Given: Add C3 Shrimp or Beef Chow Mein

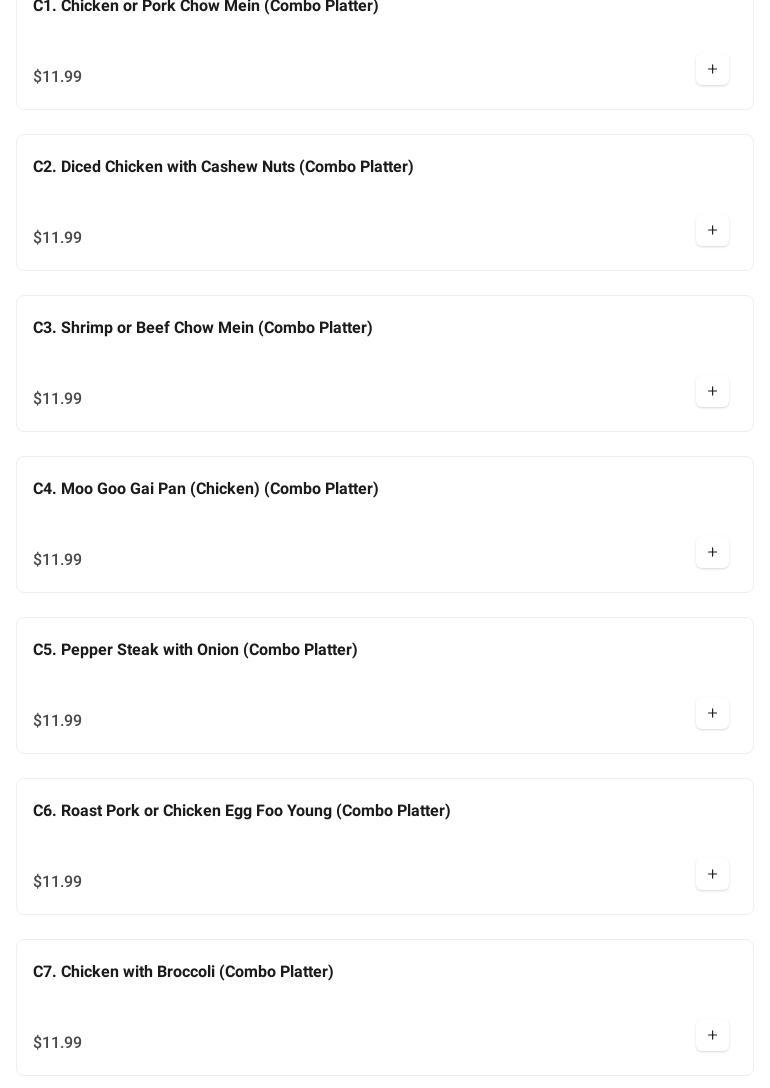Looking at the screenshot, I should [712, 392].
